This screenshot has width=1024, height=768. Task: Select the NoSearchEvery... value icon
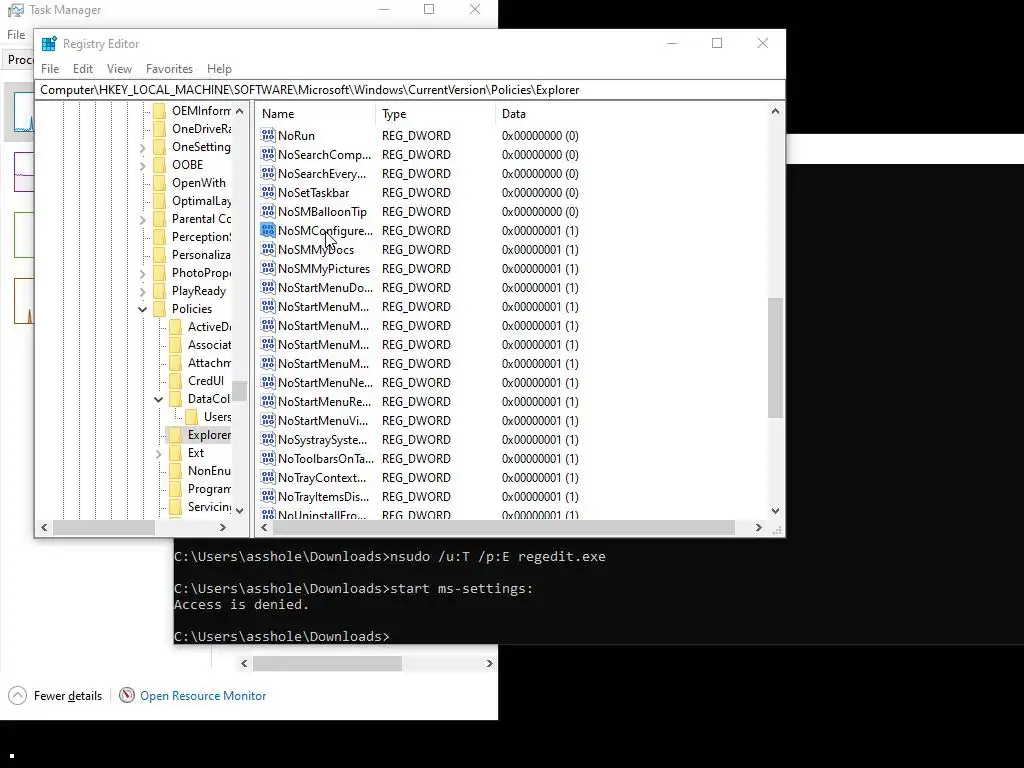pos(268,173)
